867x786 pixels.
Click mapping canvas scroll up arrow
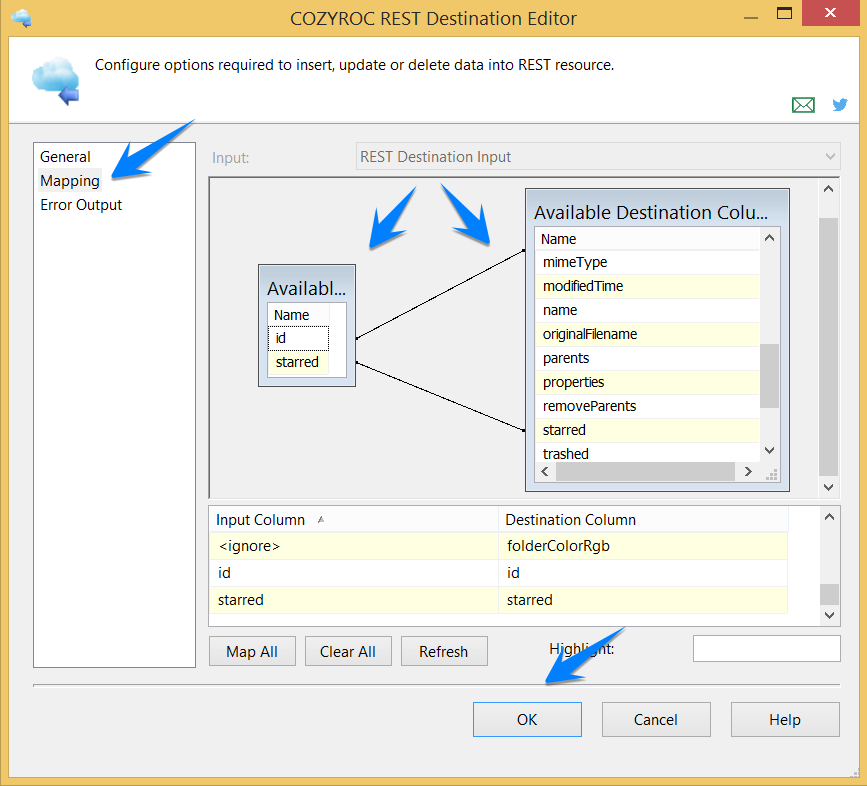click(x=828, y=189)
